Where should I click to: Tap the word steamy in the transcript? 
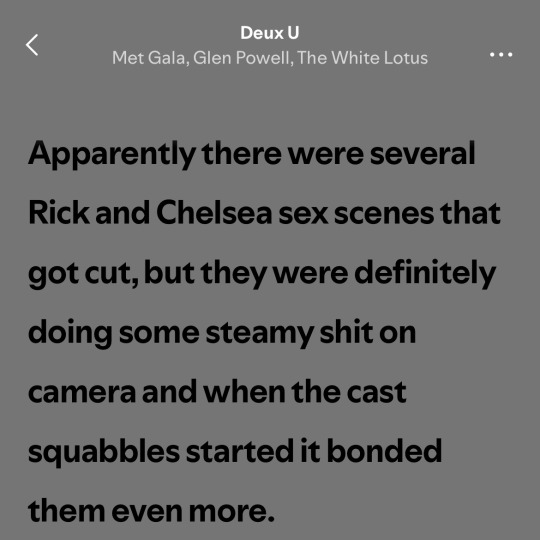260,333
